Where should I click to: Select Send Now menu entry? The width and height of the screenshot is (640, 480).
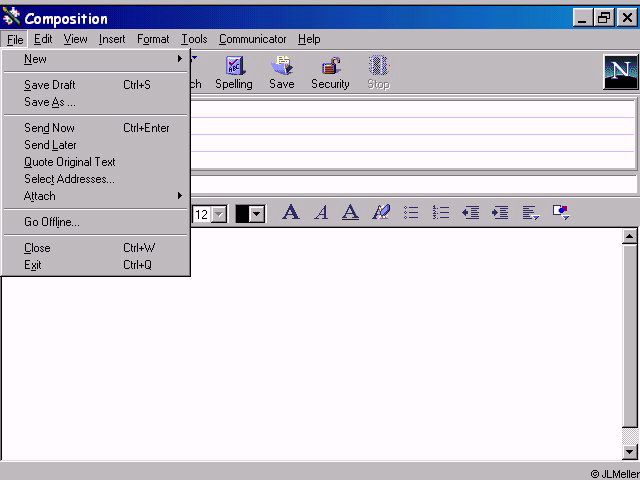click(96, 128)
